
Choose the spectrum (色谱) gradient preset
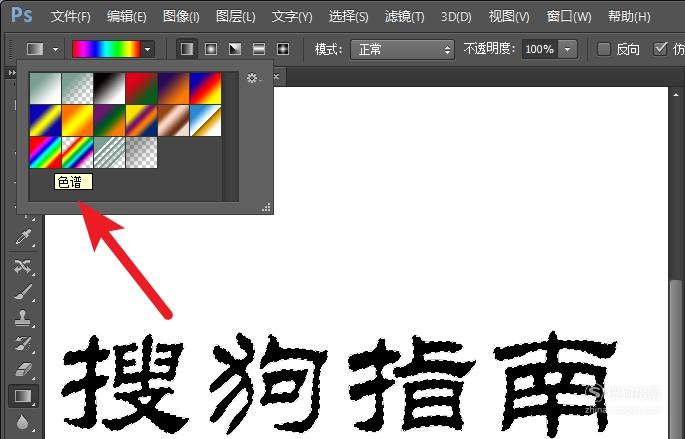pyautogui.click(x=45, y=152)
